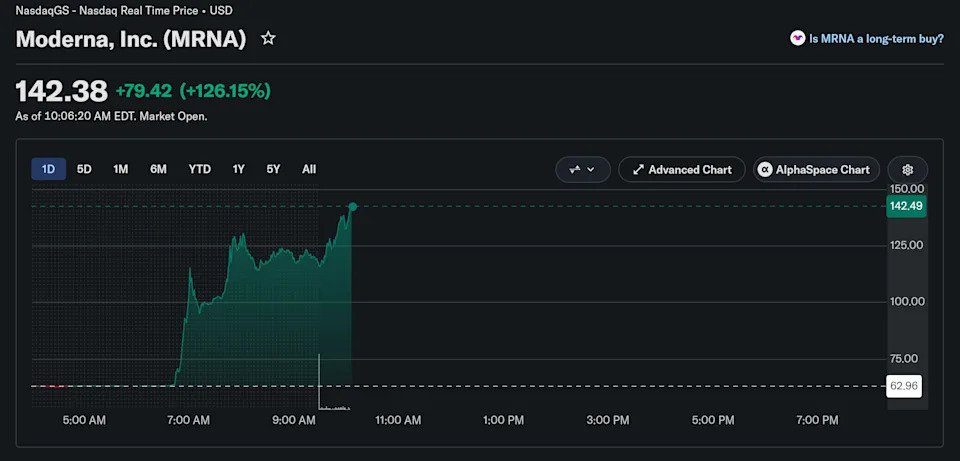Show All time price history

(x=309, y=169)
